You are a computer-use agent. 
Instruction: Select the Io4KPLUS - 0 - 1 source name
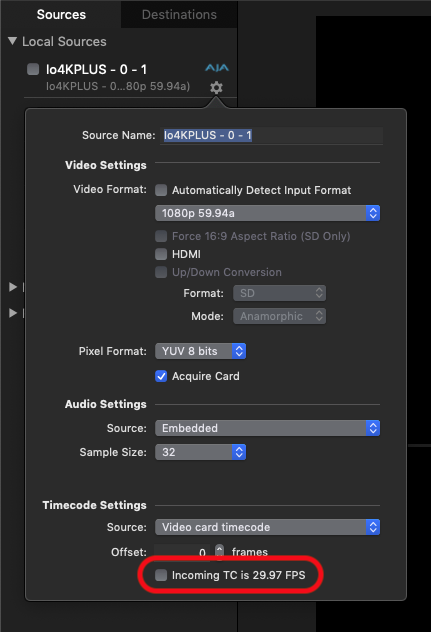tap(96, 69)
